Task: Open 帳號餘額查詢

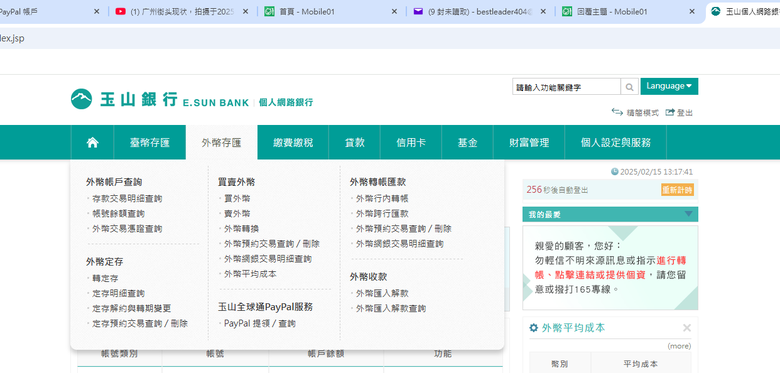Action: (118, 214)
